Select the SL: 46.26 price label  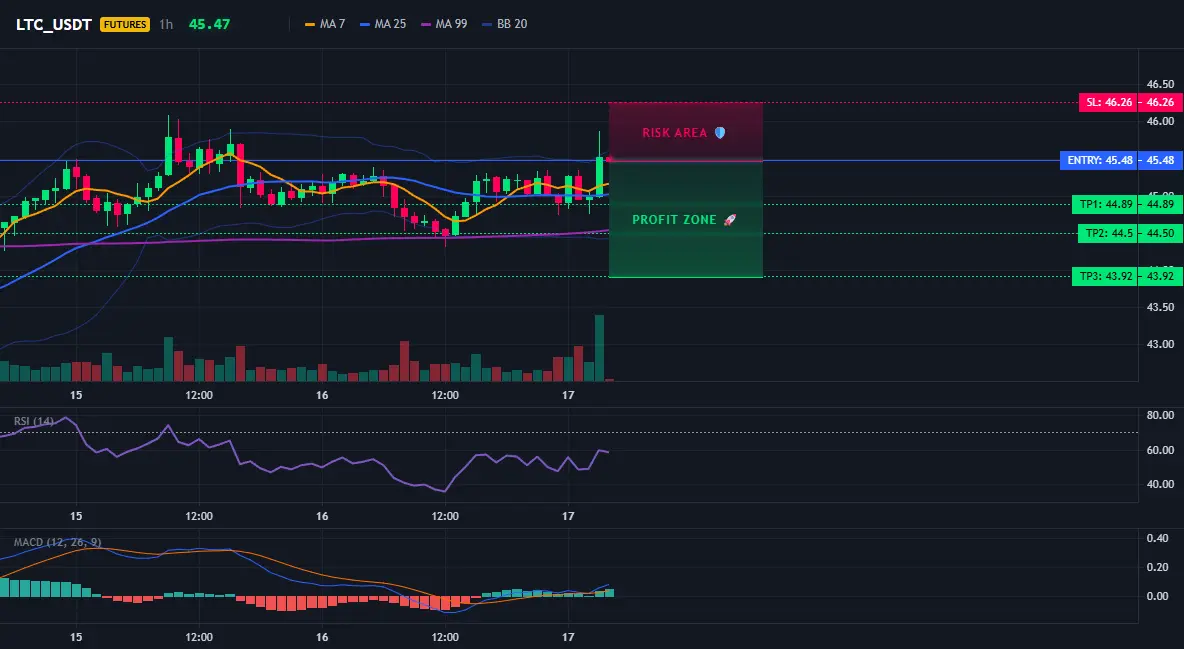1107,102
